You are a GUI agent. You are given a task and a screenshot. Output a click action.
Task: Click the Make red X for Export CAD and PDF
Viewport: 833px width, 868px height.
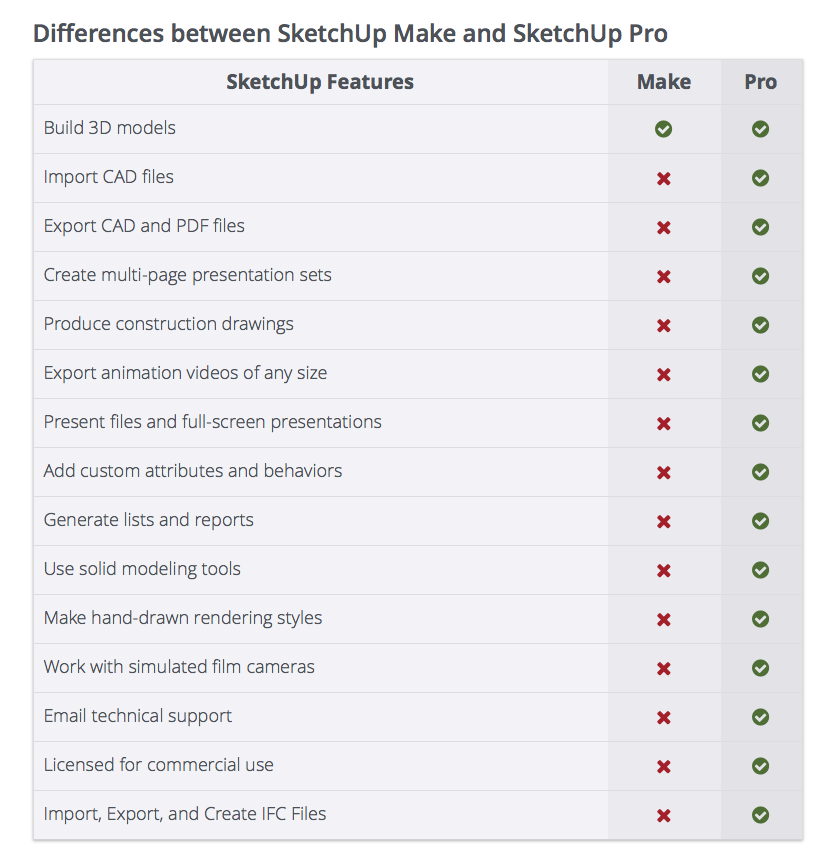[x=663, y=227]
